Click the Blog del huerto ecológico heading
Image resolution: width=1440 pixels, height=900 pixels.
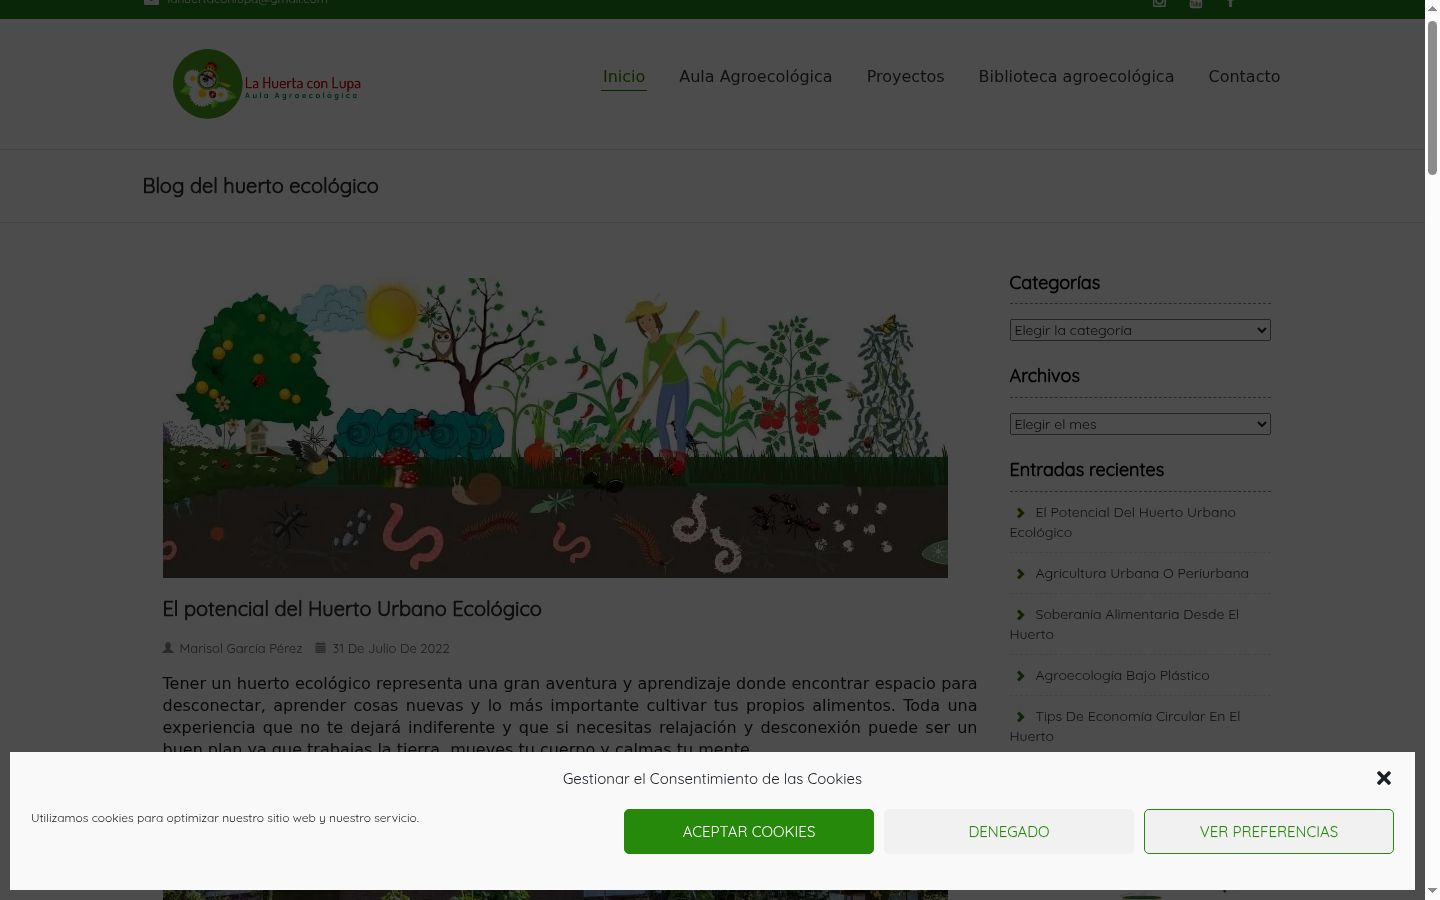coord(260,186)
